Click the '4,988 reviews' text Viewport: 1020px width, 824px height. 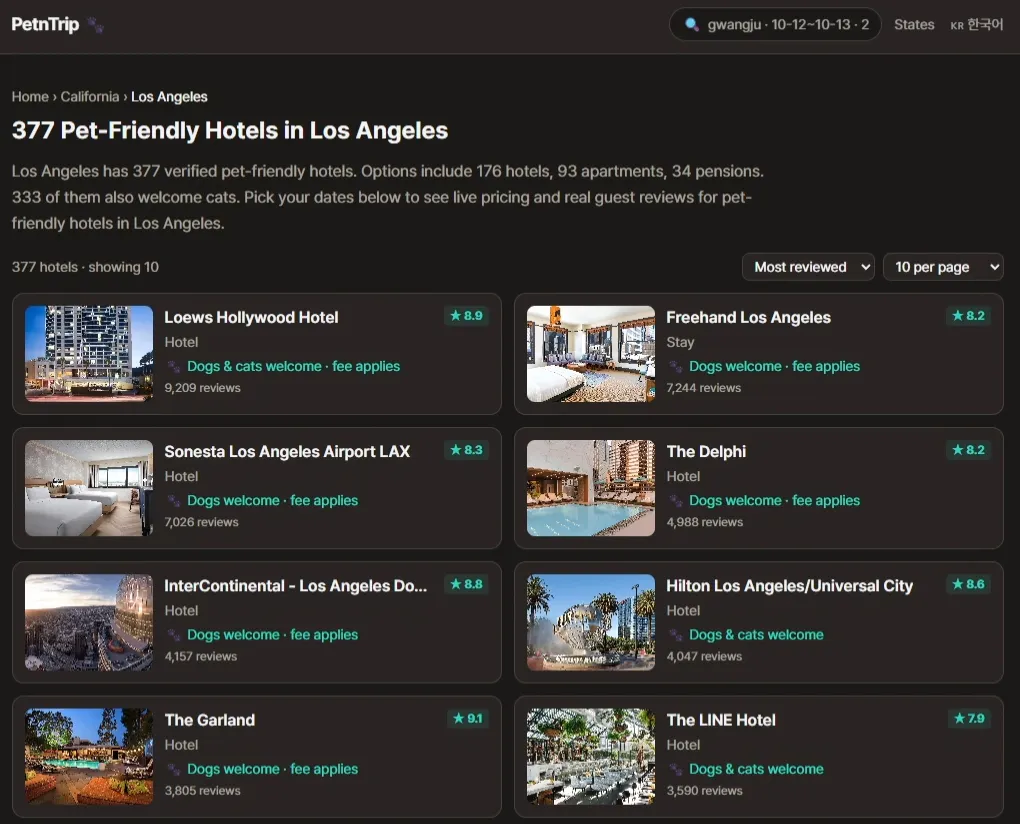[705, 522]
